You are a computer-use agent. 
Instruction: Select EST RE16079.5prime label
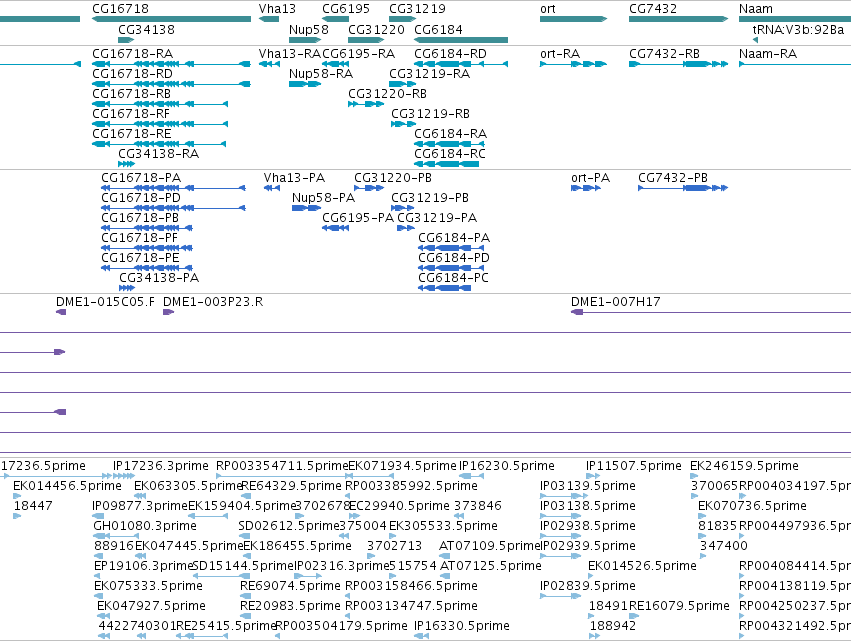click(x=679, y=606)
